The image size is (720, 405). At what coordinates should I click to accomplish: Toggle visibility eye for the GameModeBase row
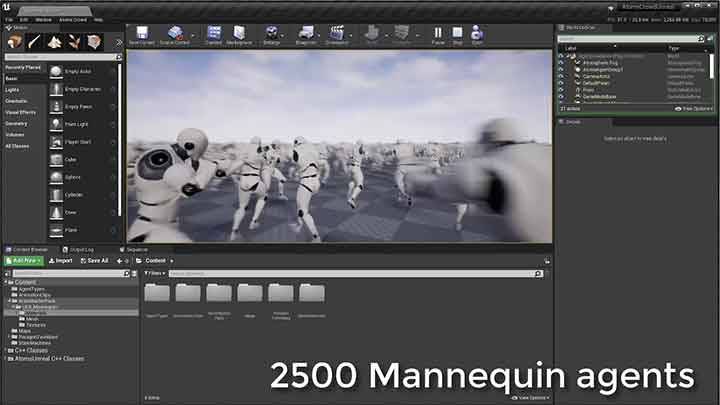coord(561,97)
